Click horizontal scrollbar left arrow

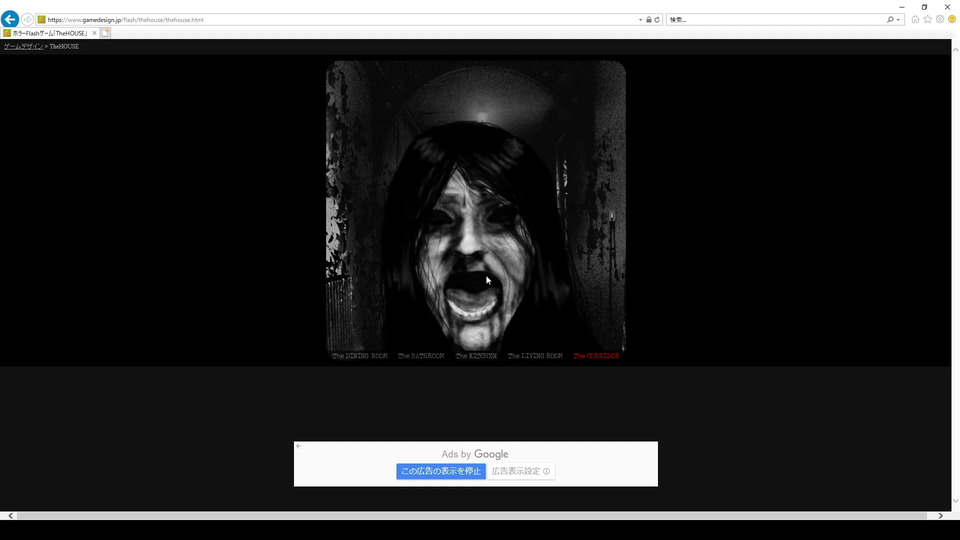[x=10, y=516]
